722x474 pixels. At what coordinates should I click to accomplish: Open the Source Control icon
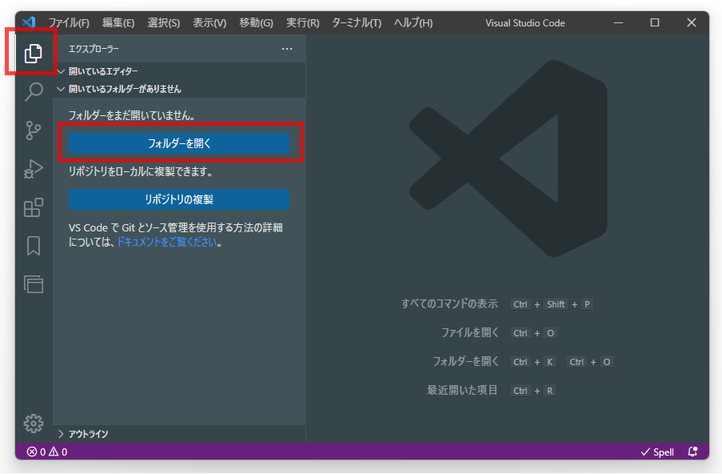[33, 130]
